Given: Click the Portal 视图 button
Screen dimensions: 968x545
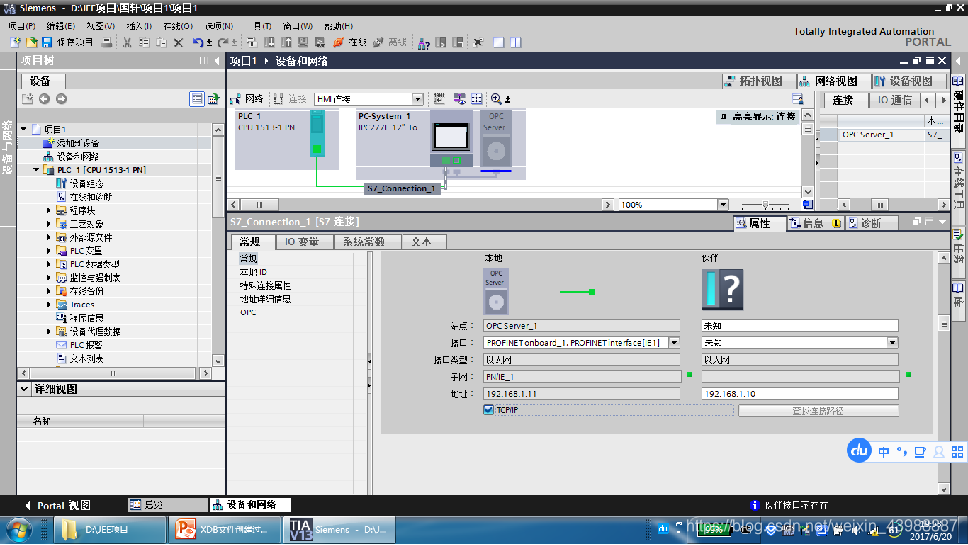Looking at the screenshot, I should [58, 505].
